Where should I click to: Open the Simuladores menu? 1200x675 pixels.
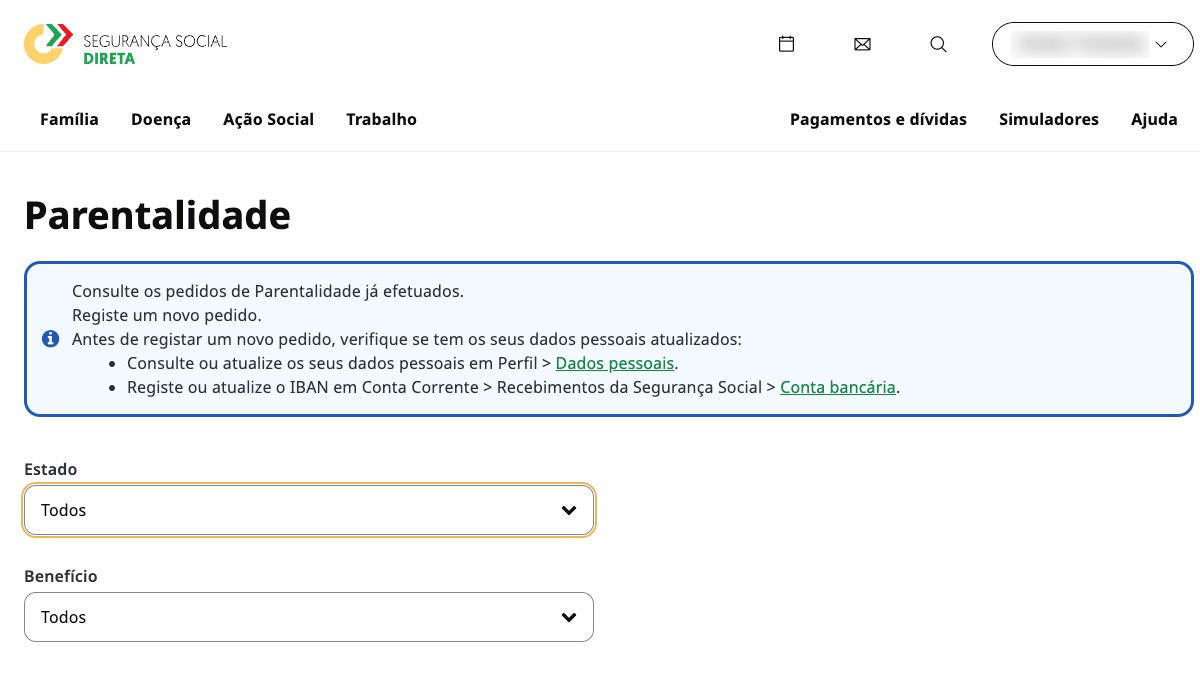[1048, 120]
